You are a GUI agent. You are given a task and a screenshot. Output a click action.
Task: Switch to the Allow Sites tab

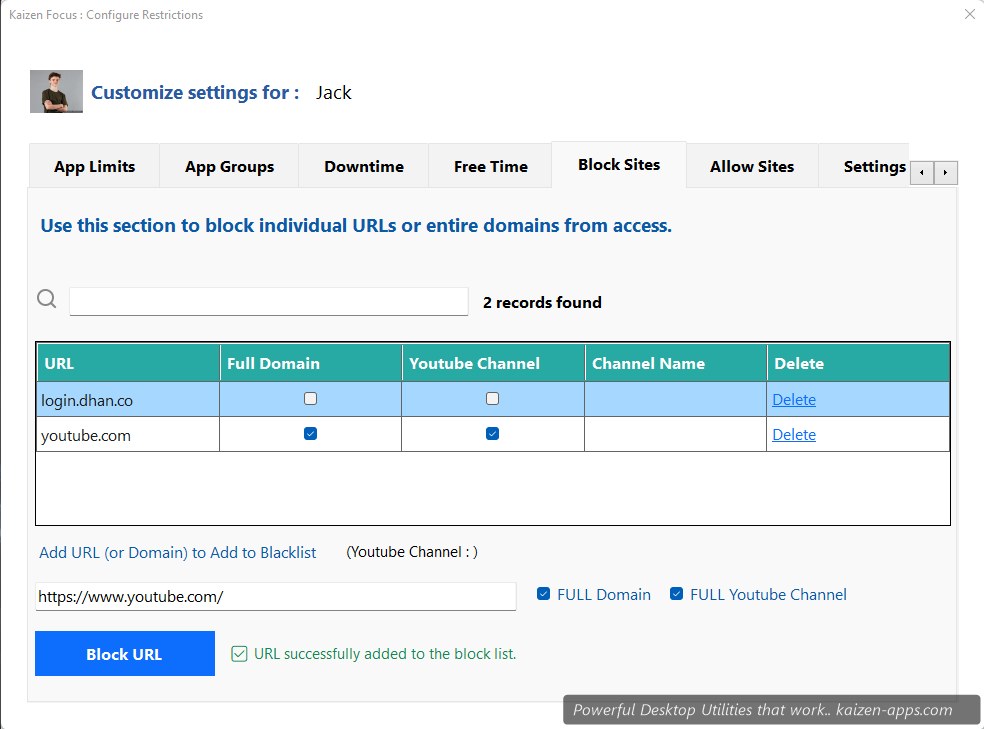pos(751,166)
